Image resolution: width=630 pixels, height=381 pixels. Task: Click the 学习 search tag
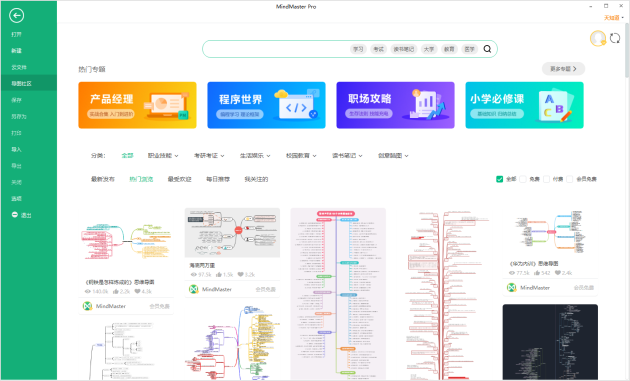click(x=358, y=49)
